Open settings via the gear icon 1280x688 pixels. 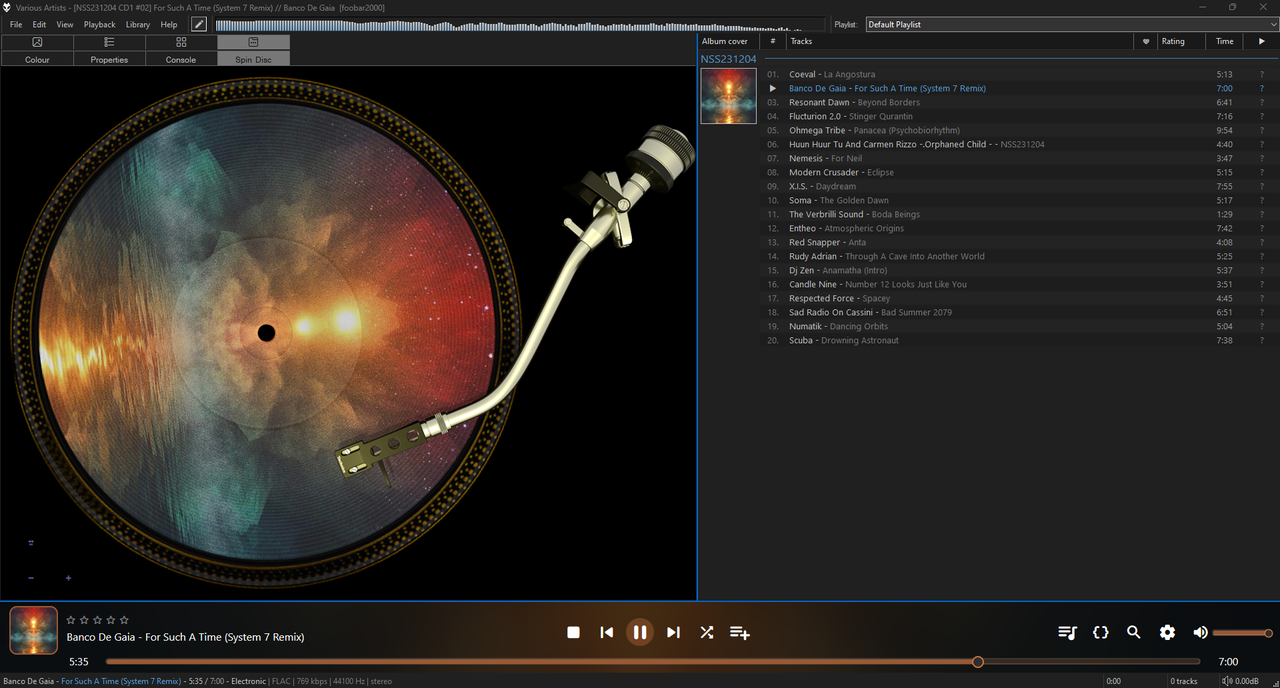tap(1167, 632)
